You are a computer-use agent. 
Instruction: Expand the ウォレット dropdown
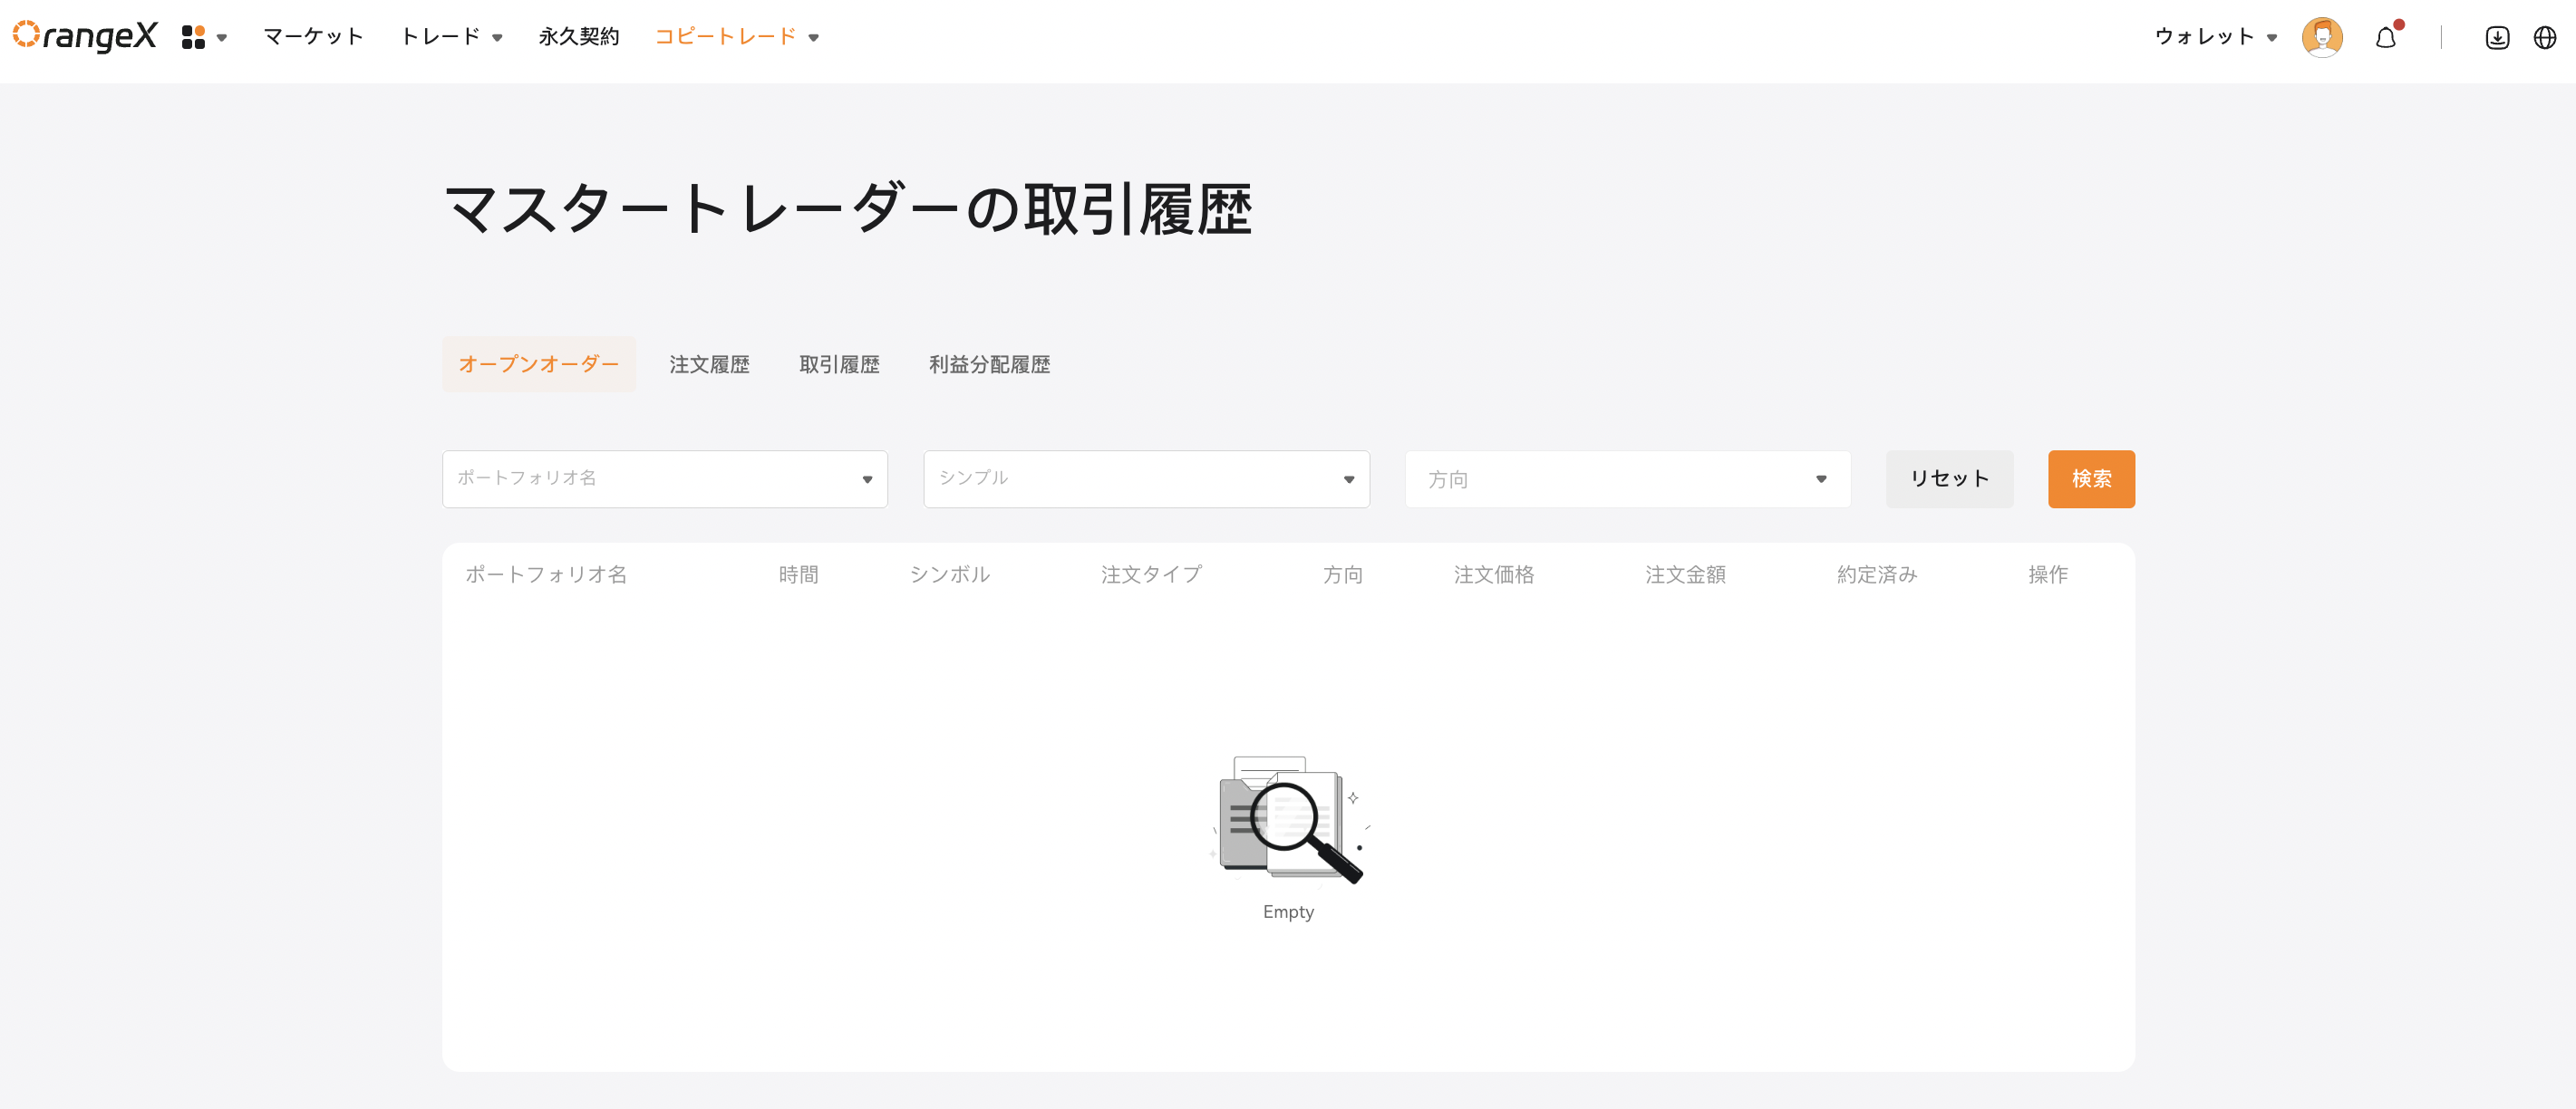[2215, 37]
